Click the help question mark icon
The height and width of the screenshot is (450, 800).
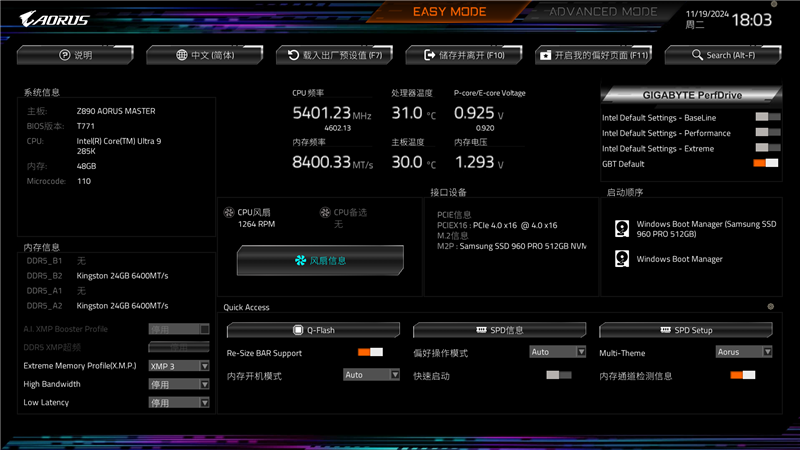(x=64, y=55)
